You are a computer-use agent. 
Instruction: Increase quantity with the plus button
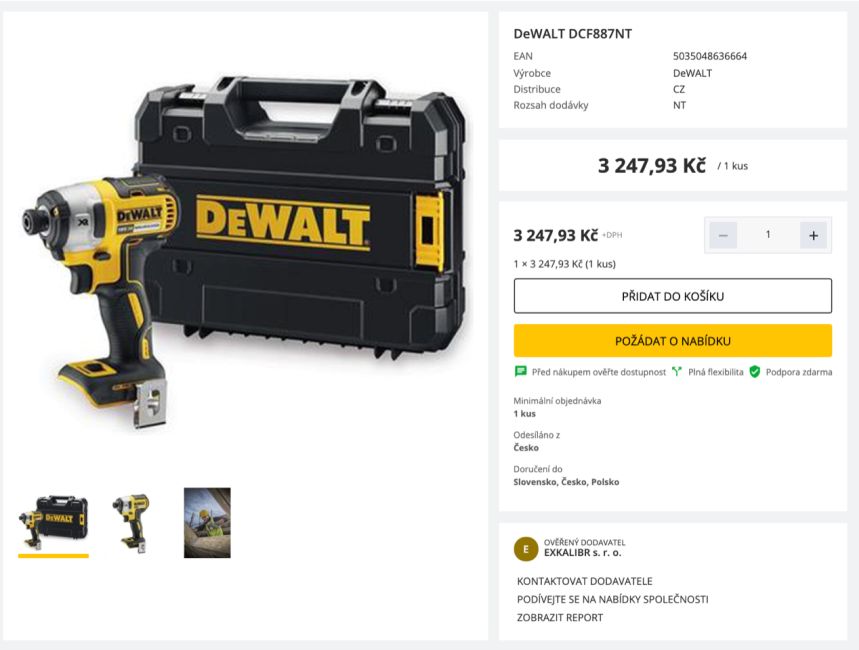coord(814,235)
